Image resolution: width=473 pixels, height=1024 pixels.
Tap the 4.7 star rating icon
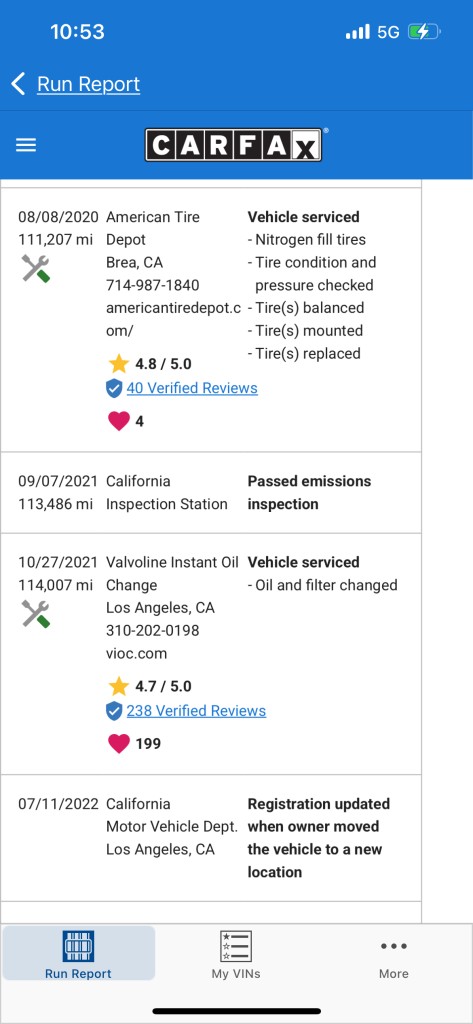118,686
